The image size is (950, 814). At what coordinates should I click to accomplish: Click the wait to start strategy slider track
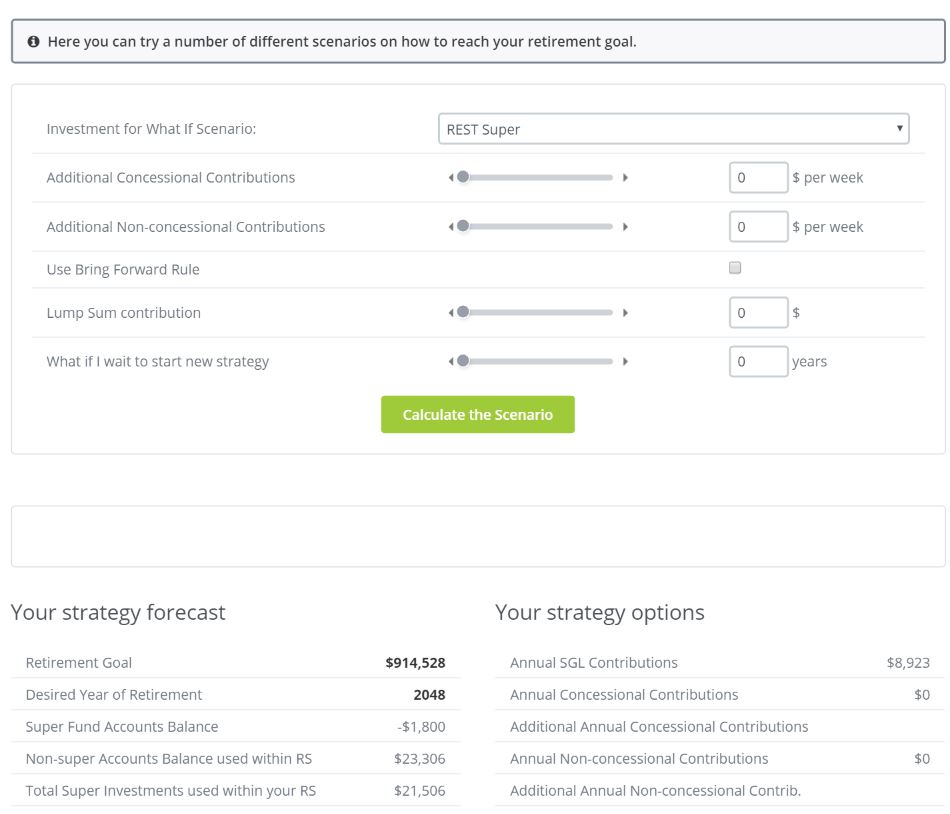coord(540,361)
